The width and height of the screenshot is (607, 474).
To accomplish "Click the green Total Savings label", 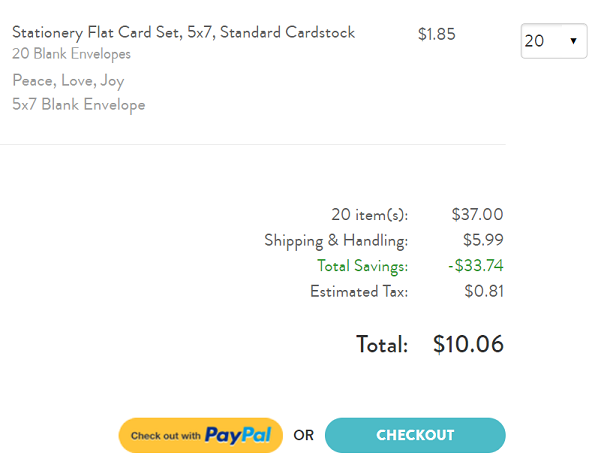I will tap(362, 266).
